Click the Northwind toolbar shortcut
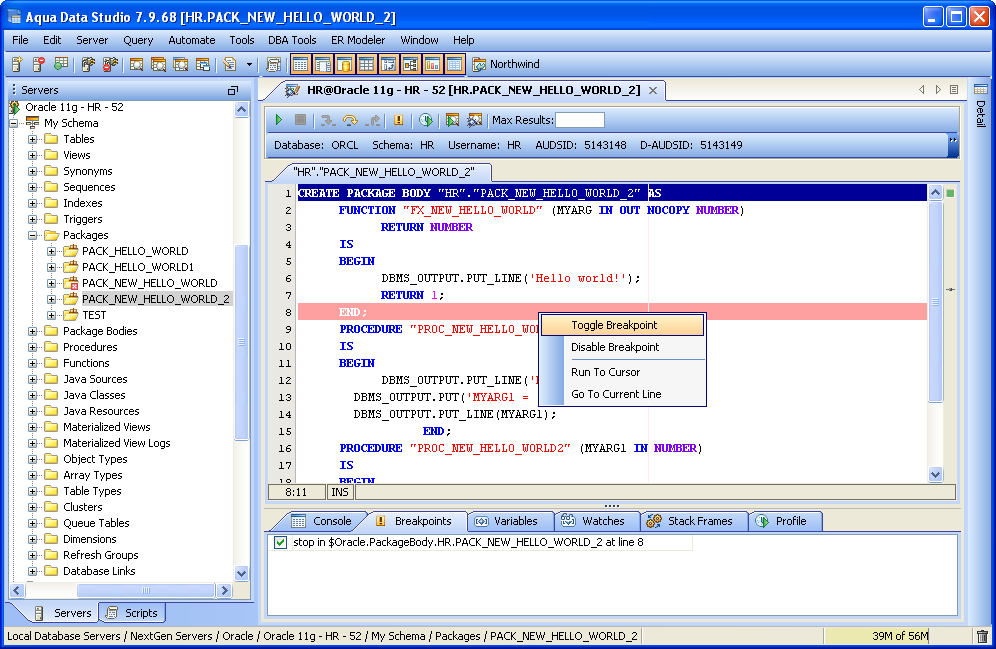 (x=506, y=65)
